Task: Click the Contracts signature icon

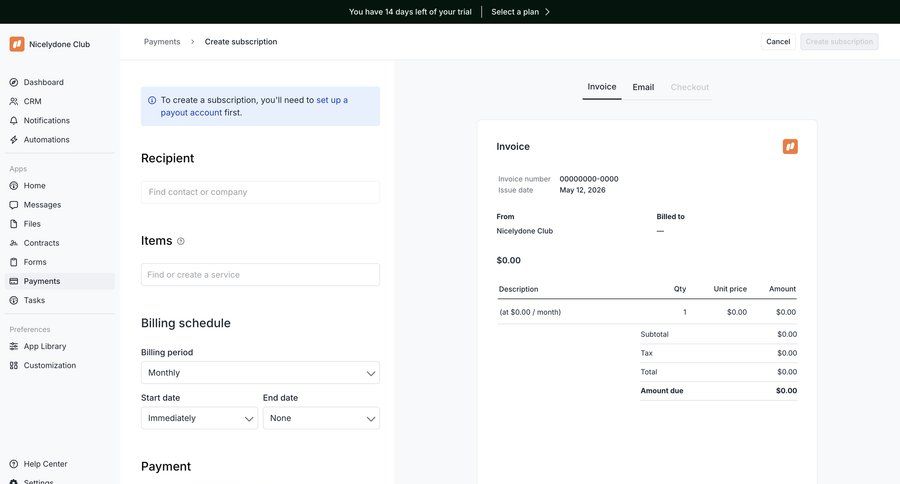Action: click(x=14, y=243)
